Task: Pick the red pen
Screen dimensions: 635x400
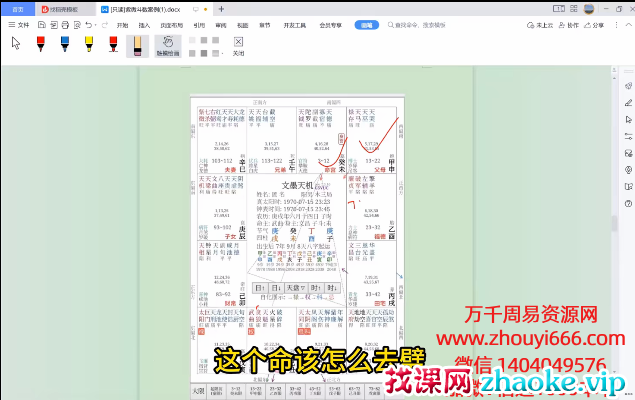Action: [x=40, y=43]
